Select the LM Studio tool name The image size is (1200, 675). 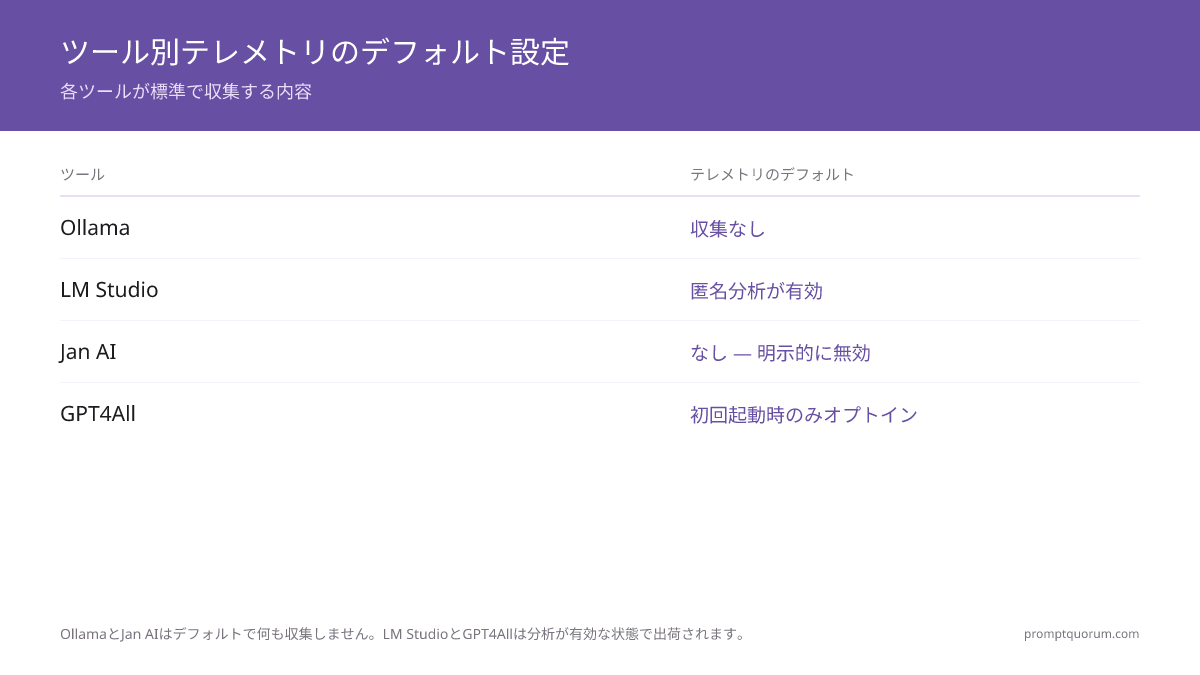(109, 290)
